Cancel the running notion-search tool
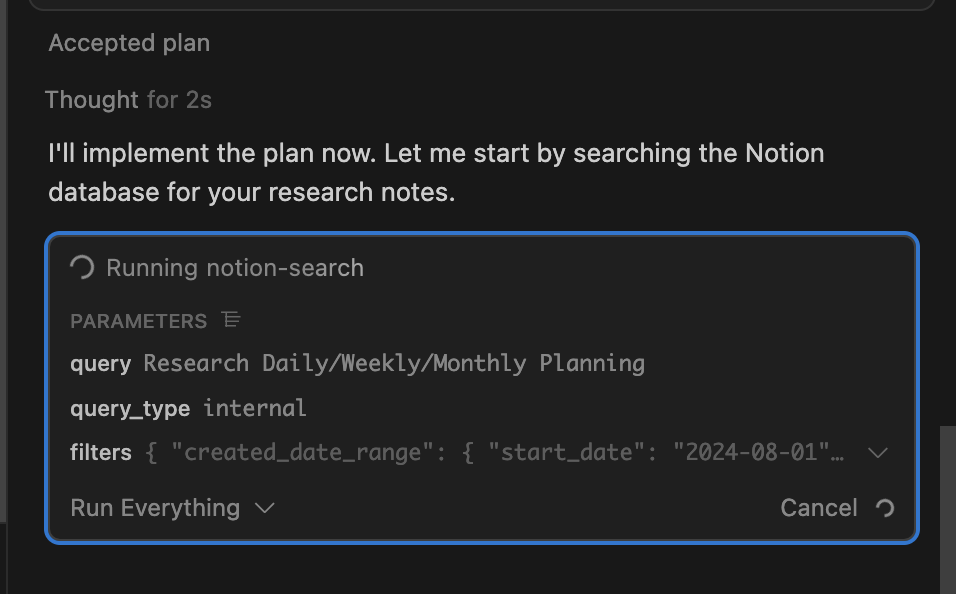This screenshot has height=594, width=956. point(818,508)
